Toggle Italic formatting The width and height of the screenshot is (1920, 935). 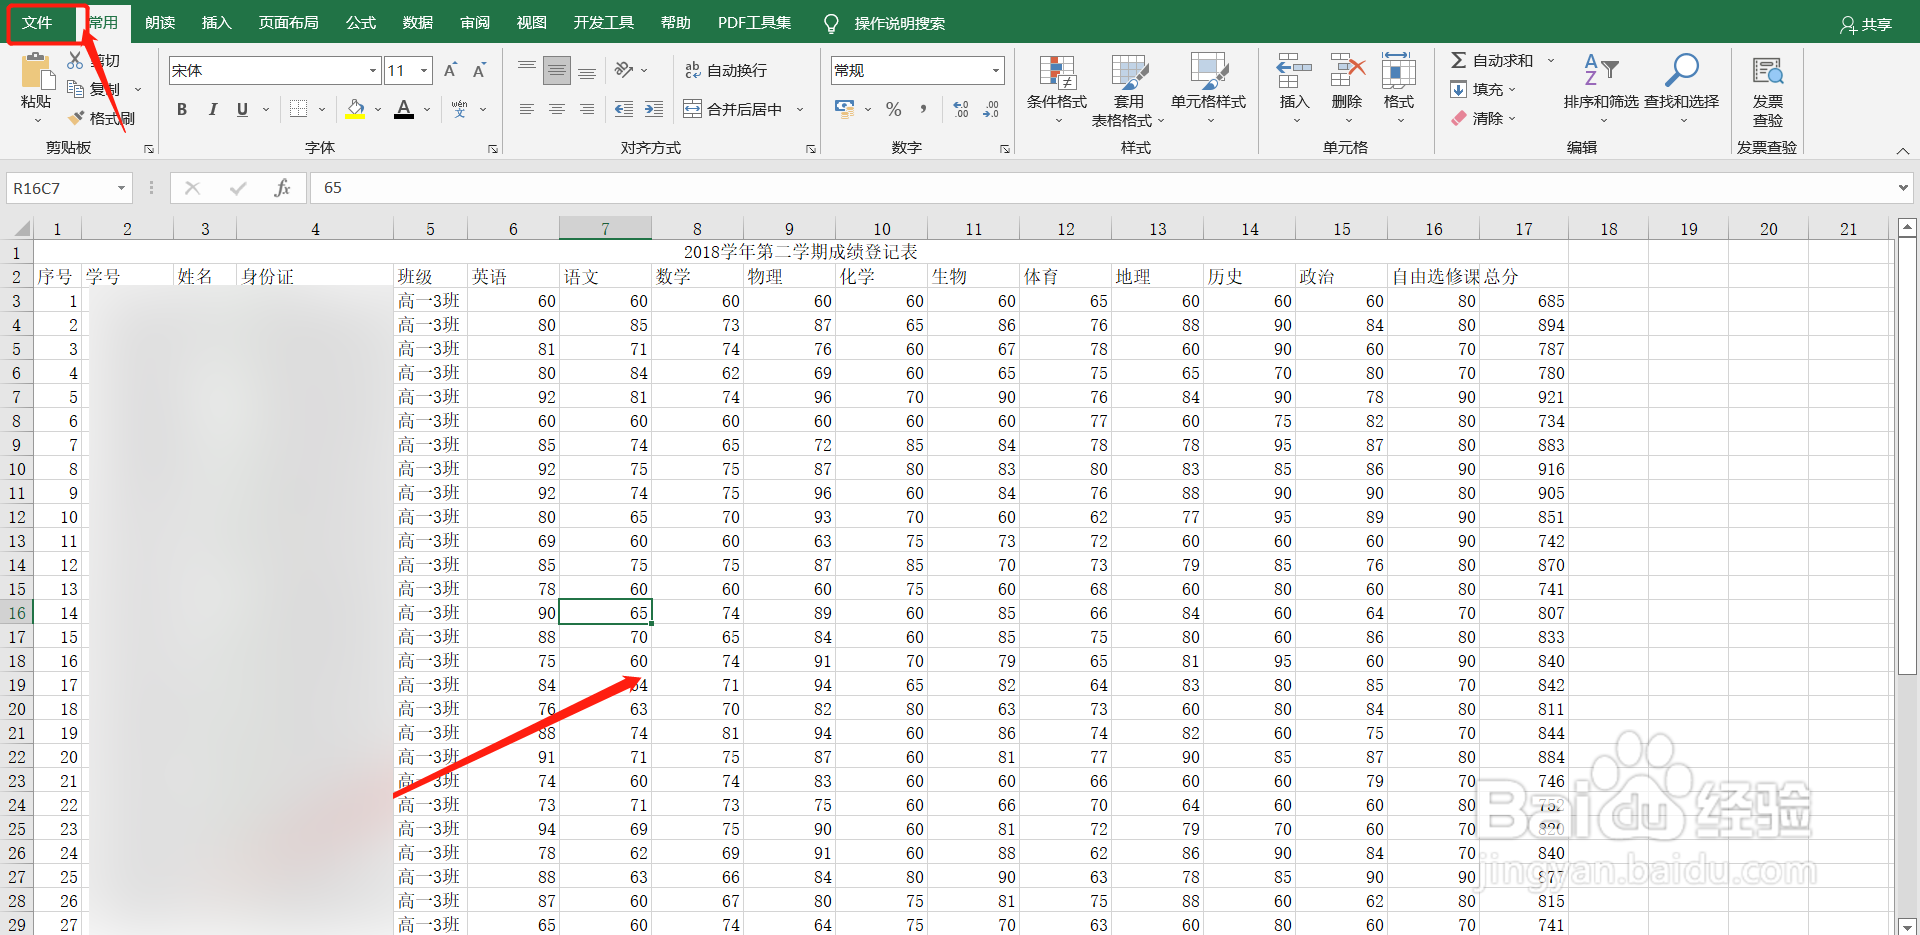click(212, 109)
